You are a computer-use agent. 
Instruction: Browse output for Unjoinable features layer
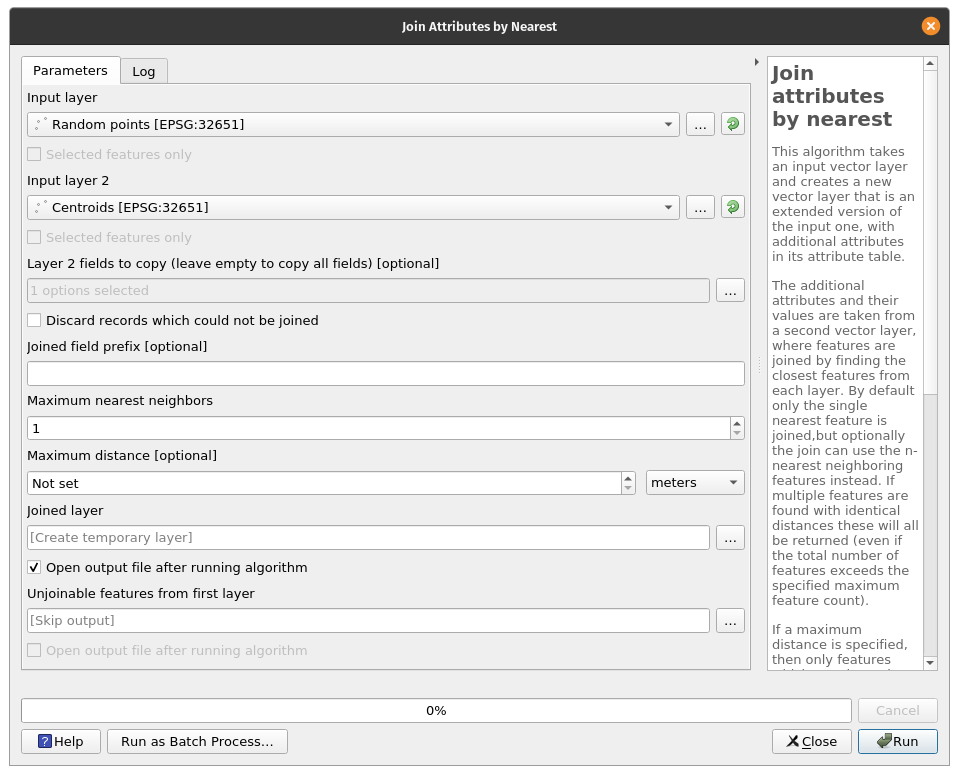[x=730, y=620]
